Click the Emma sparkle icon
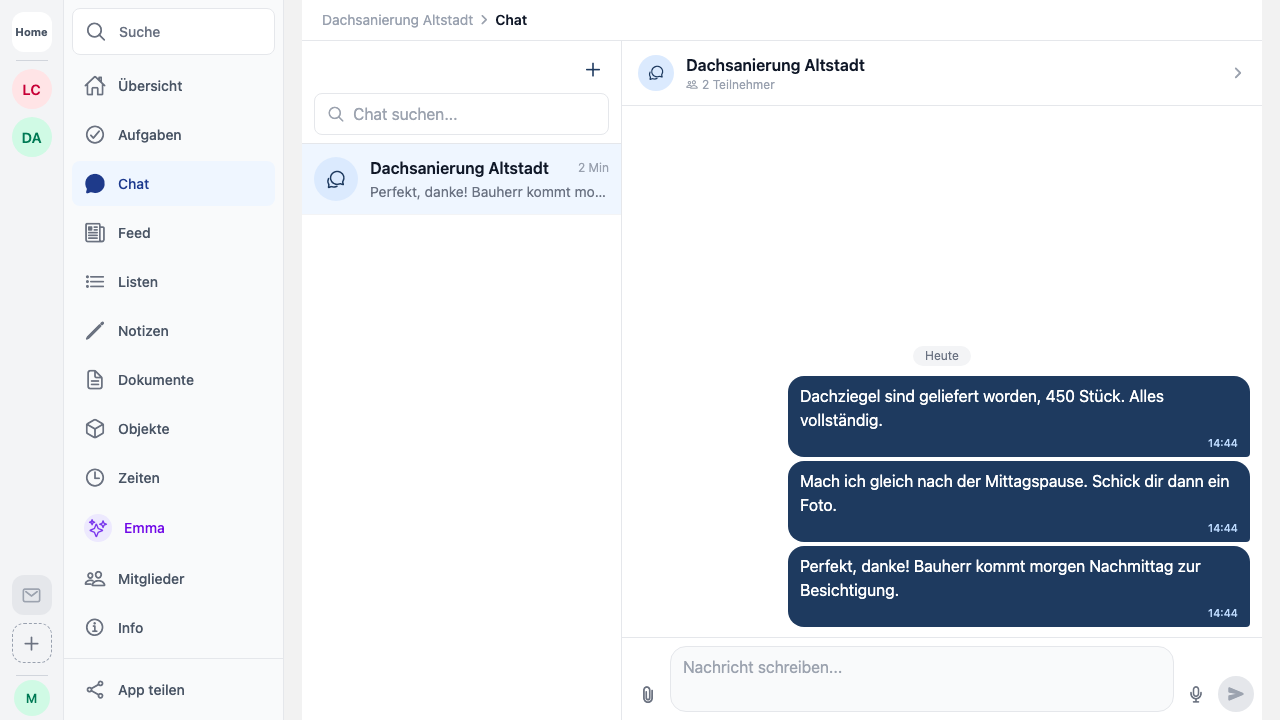The width and height of the screenshot is (1280, 720). [98, 528]
